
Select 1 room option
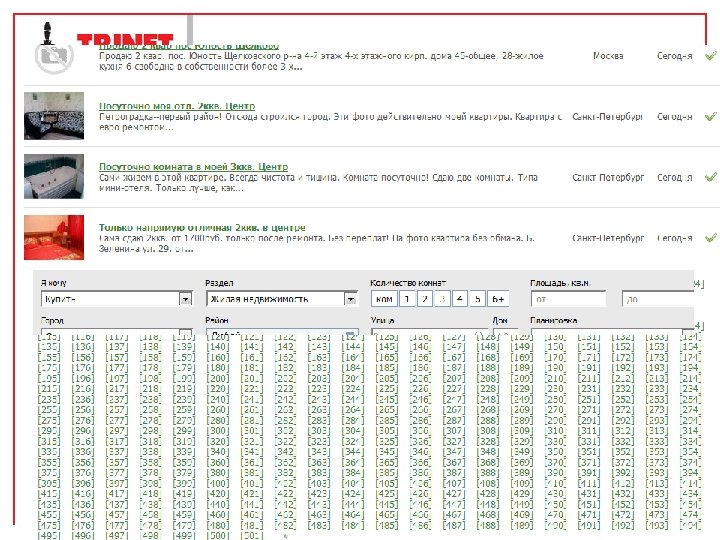coord(407,299)
